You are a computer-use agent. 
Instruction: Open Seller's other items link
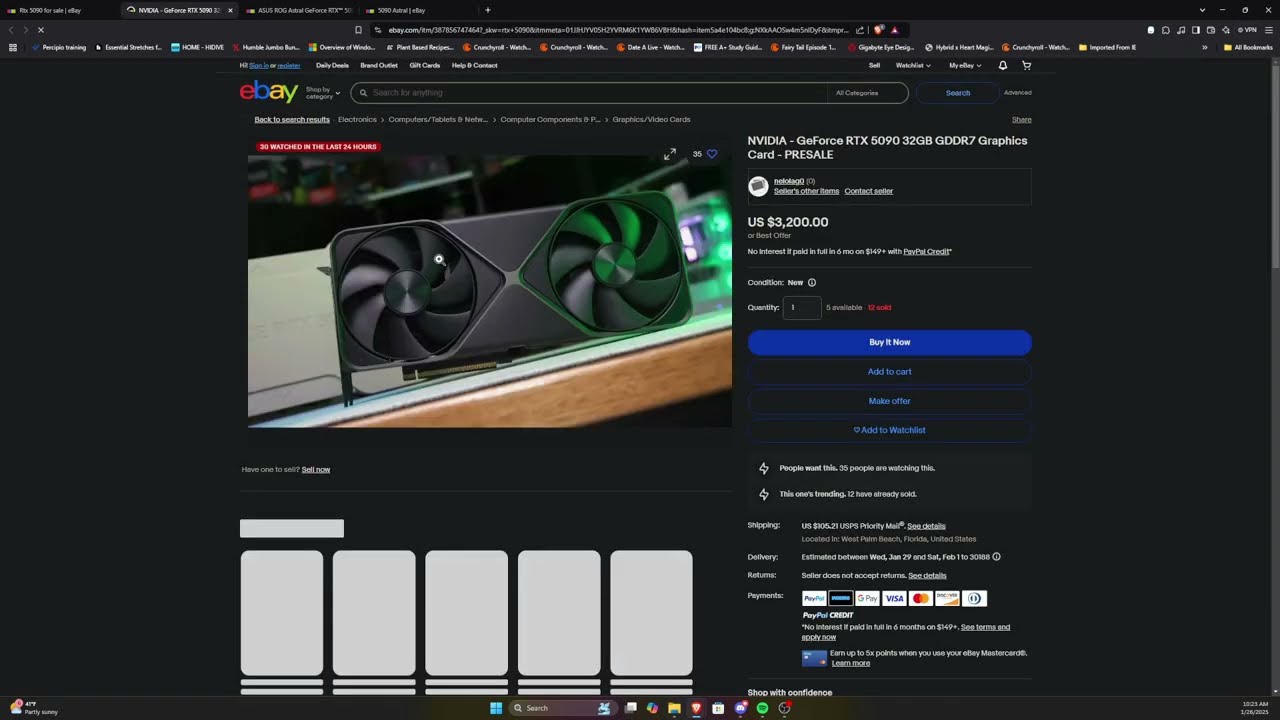coord(806,191)
